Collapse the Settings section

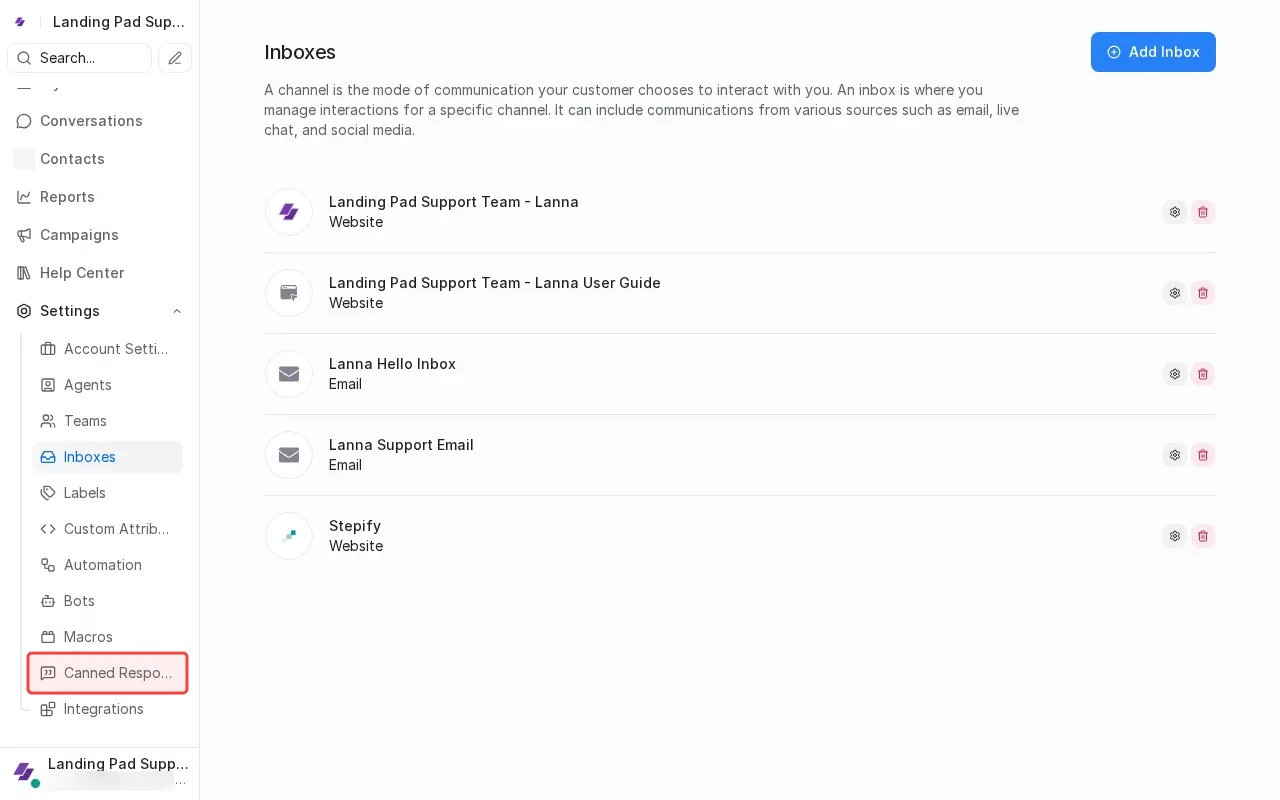[177, 311]
